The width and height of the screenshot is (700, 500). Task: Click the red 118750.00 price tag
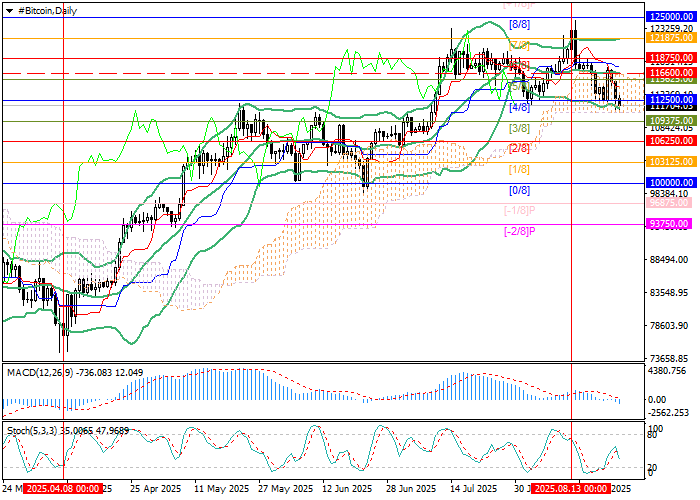click(x=671, y=59)
